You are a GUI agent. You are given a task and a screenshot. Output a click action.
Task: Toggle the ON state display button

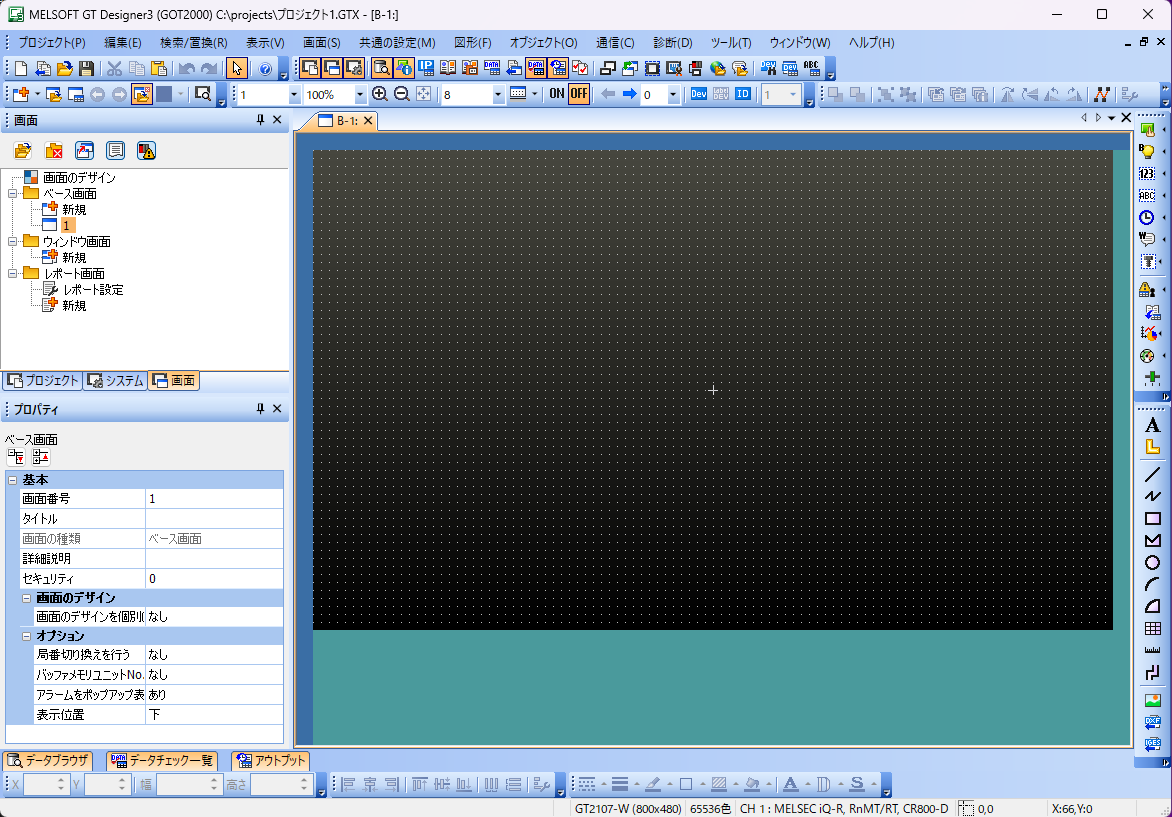tap(557, 94)
